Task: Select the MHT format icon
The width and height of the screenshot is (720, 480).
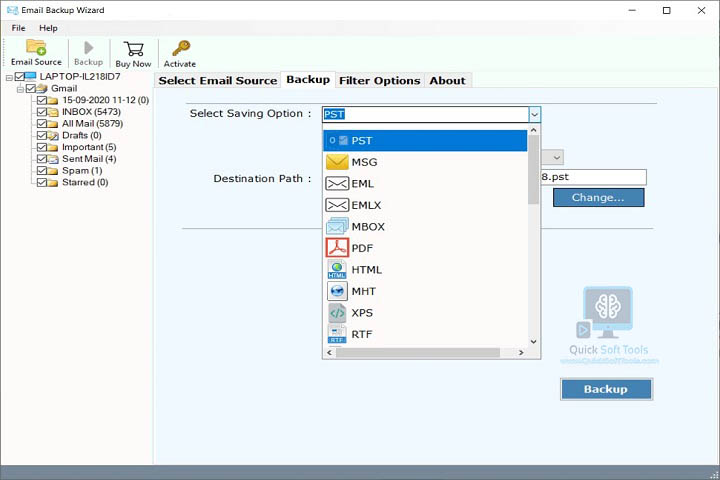Action: 337,291
